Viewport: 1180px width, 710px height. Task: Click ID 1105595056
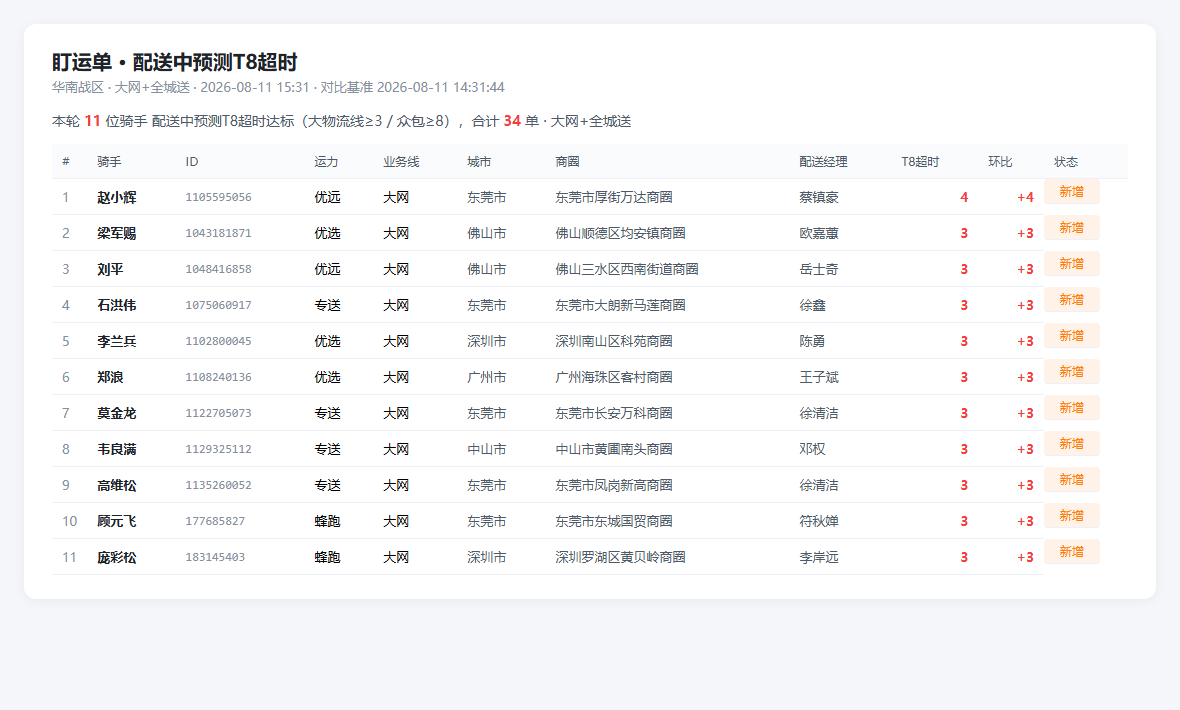pyautogui.click(x=218, y=197)
